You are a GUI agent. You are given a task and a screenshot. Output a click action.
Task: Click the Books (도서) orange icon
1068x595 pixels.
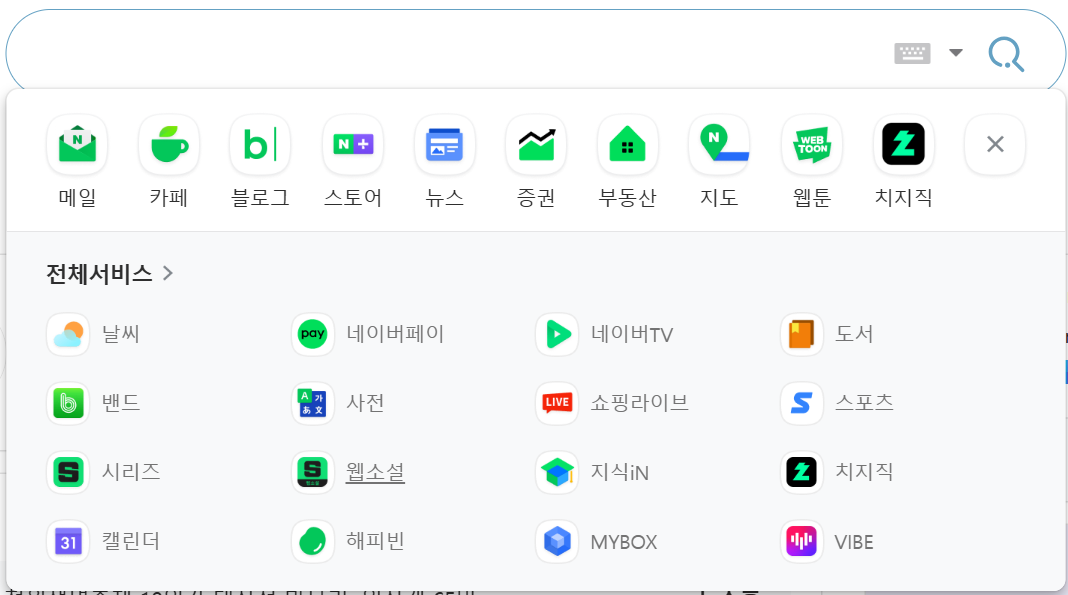click(x=802, y=334)
